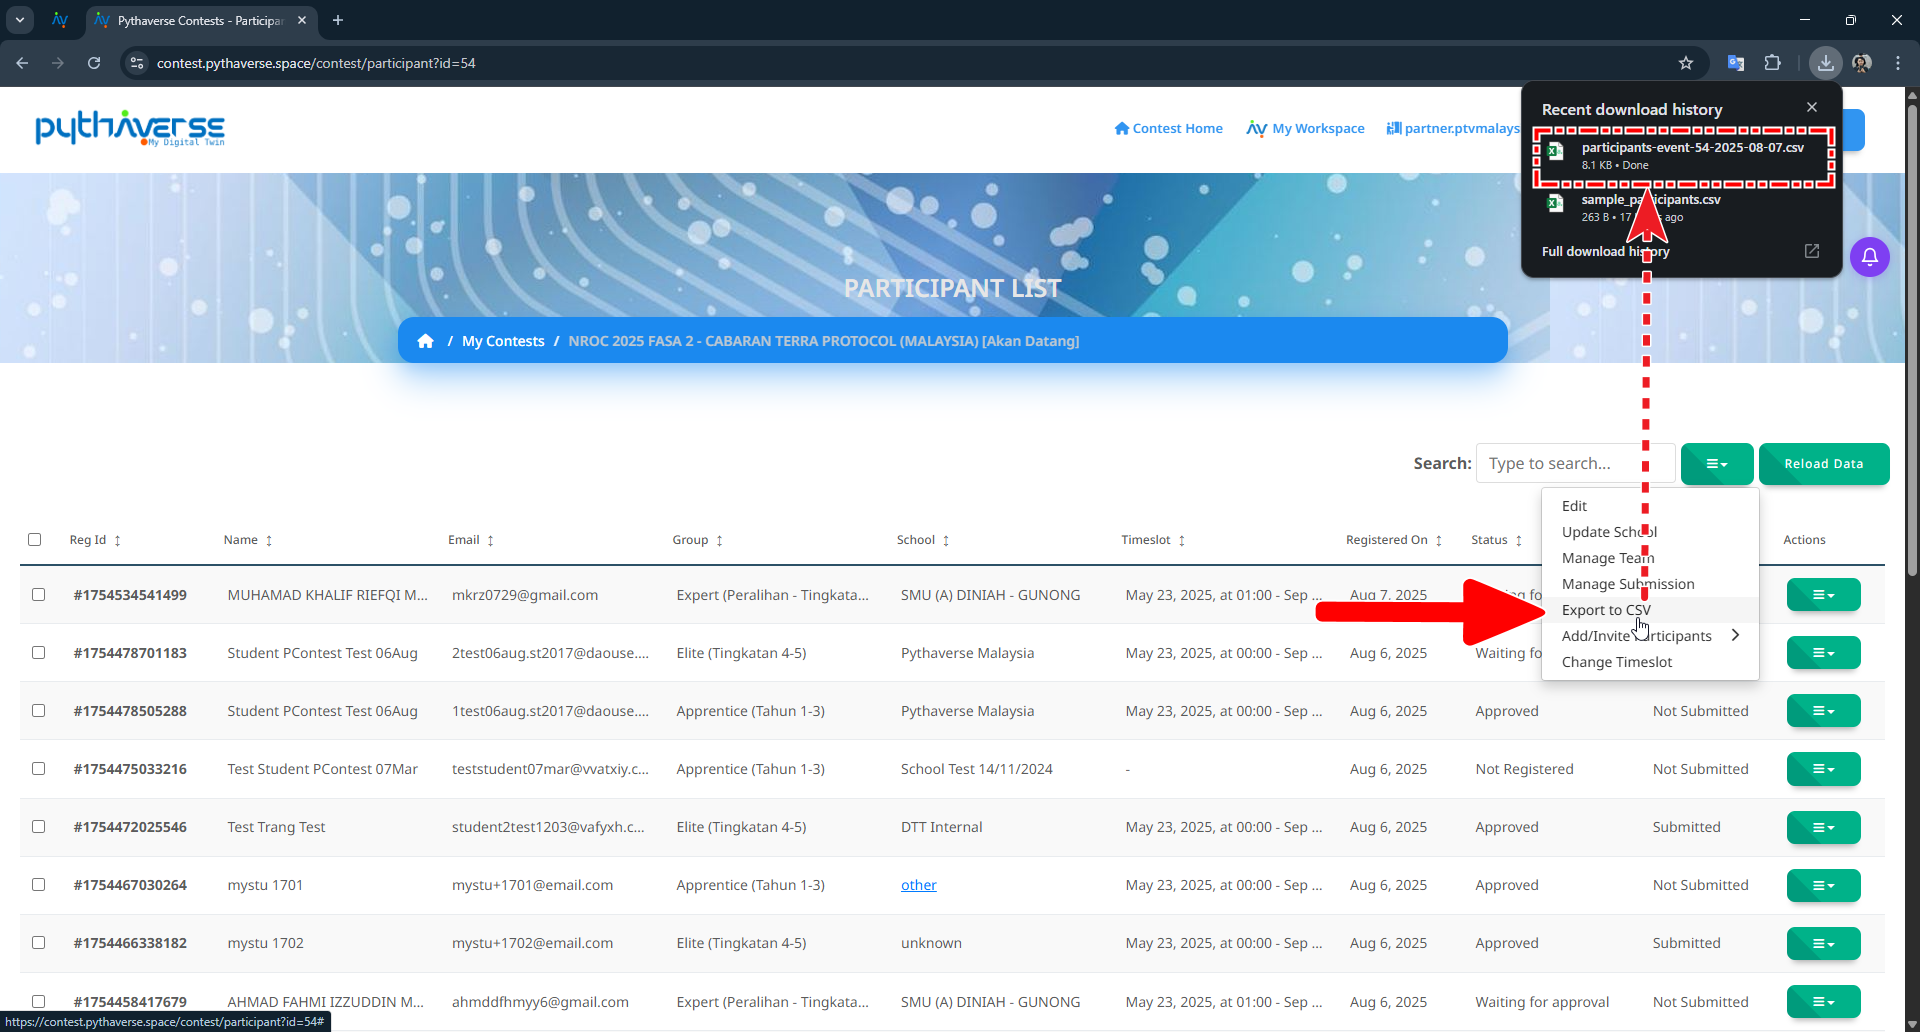
Task: Focus the participant search field
Action: [x=1575, y=464]
